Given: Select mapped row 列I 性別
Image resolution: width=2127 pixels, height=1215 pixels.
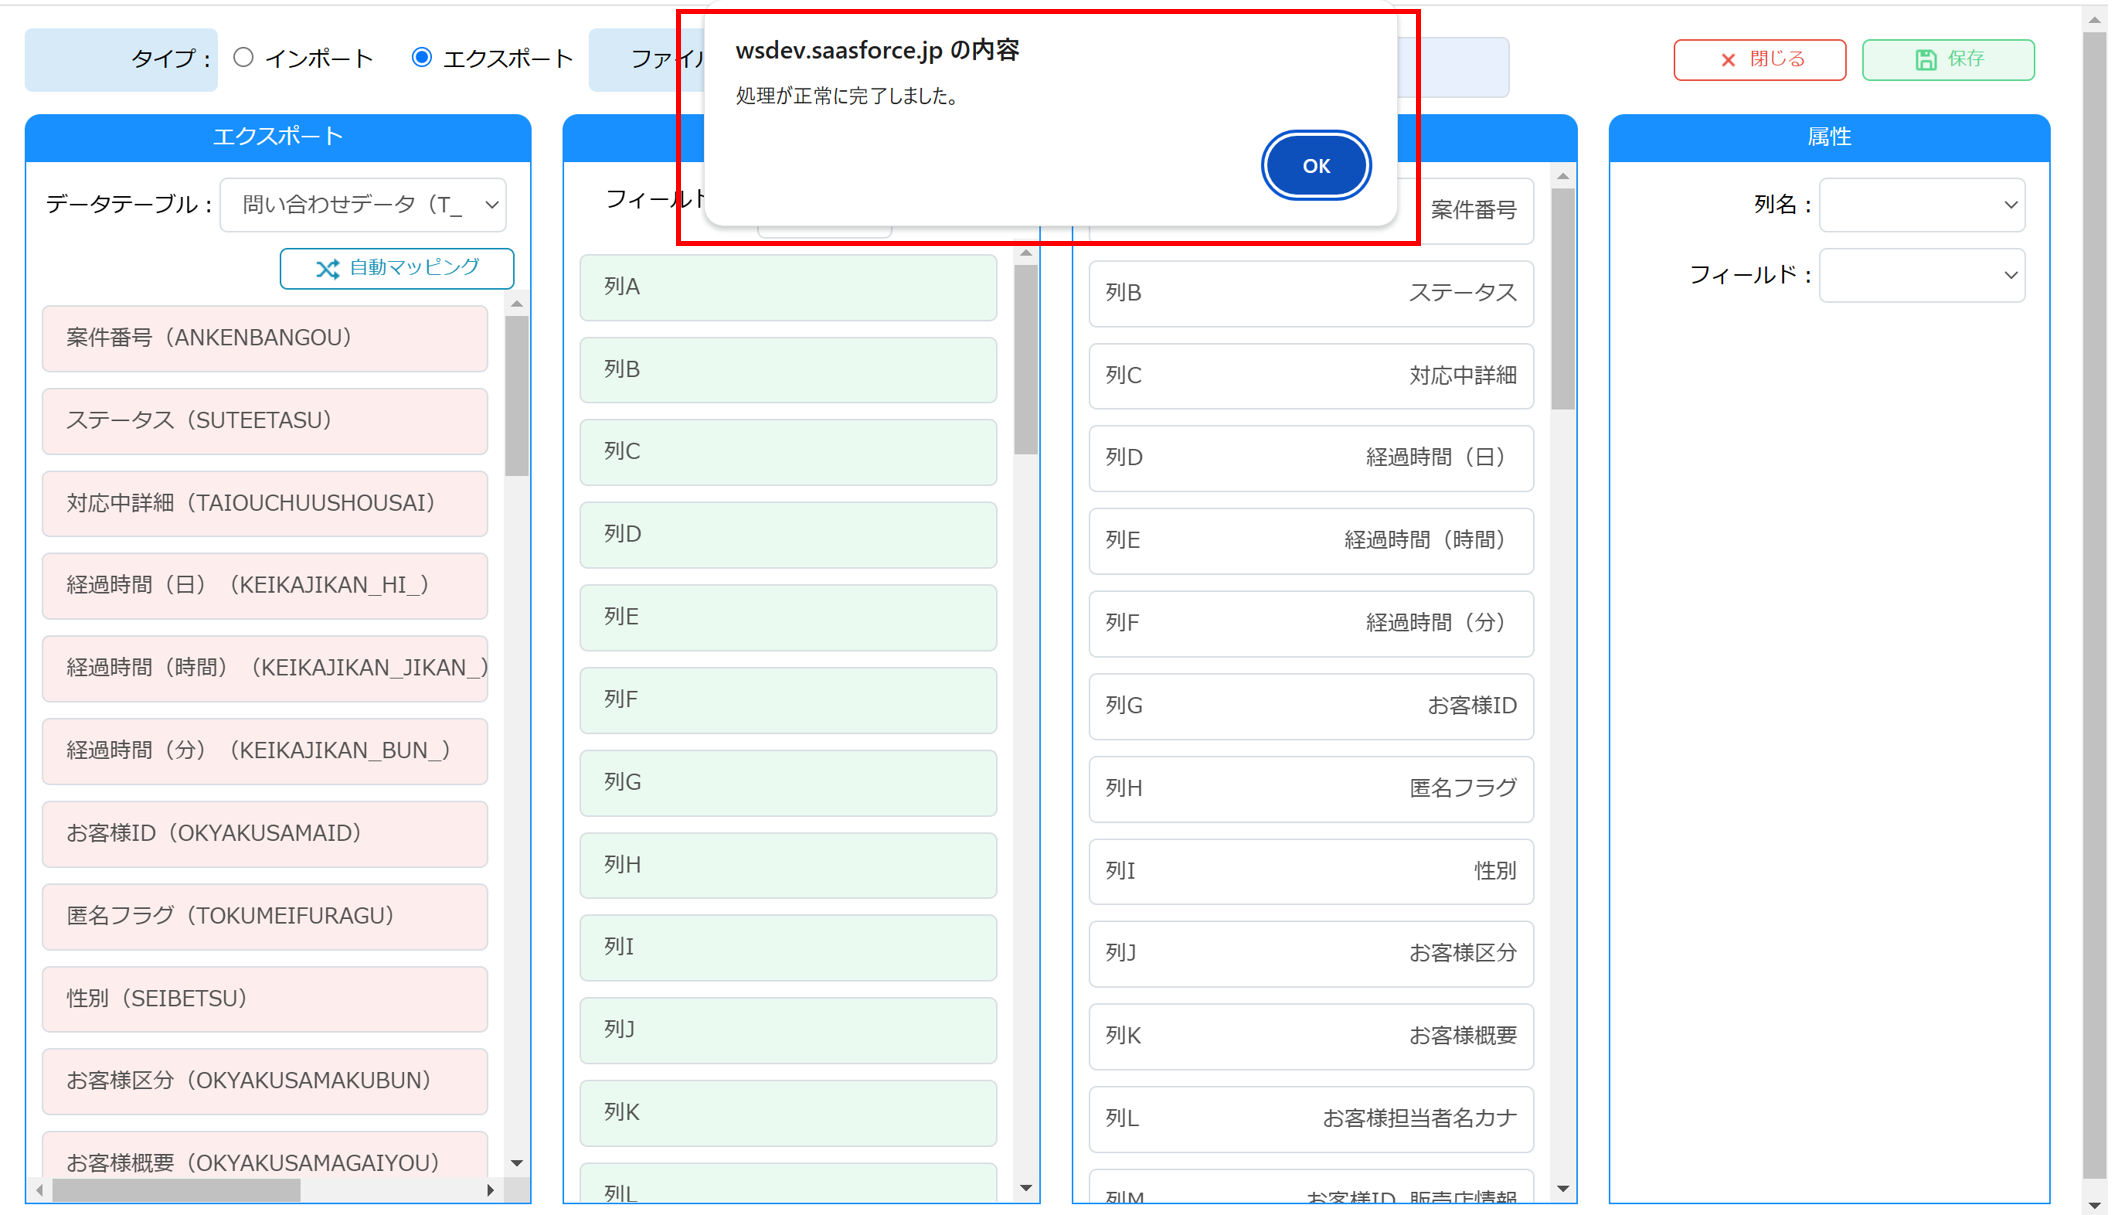Looking at the screenshot, I should [1311, 871].
